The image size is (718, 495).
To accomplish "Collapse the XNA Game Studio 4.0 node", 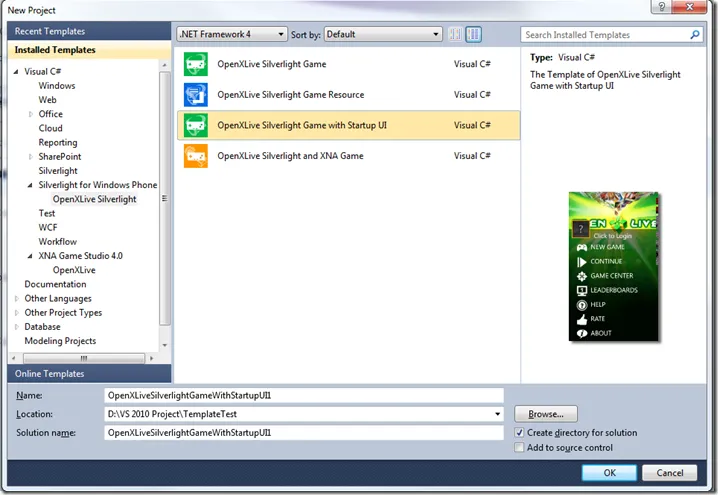I will 30,256.
